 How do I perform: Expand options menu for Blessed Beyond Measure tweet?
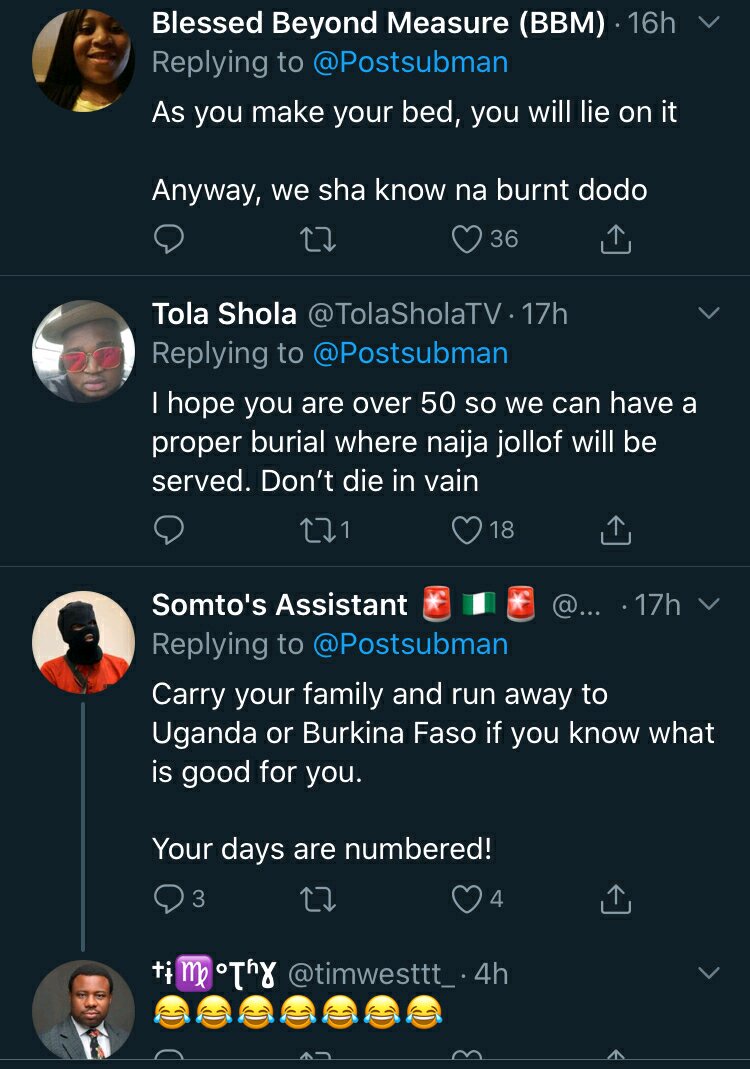[x=708, y=23]
